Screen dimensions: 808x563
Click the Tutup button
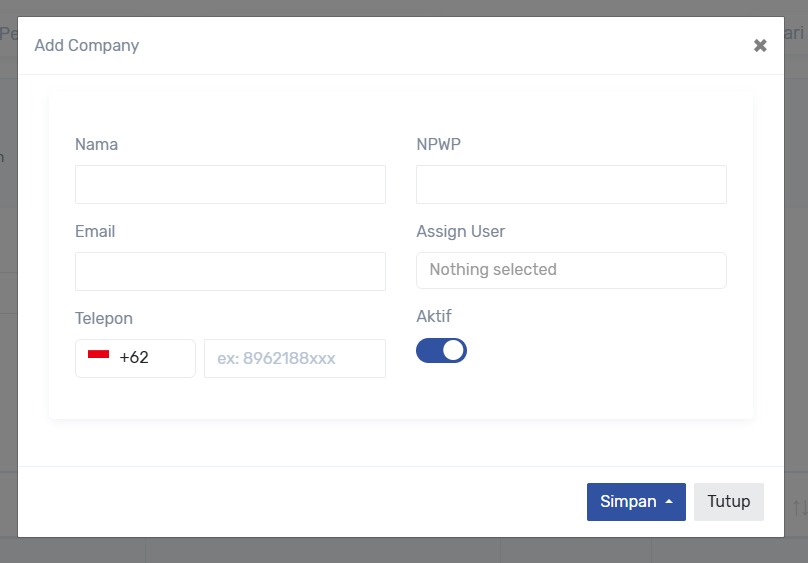click(x=728, y=502)
